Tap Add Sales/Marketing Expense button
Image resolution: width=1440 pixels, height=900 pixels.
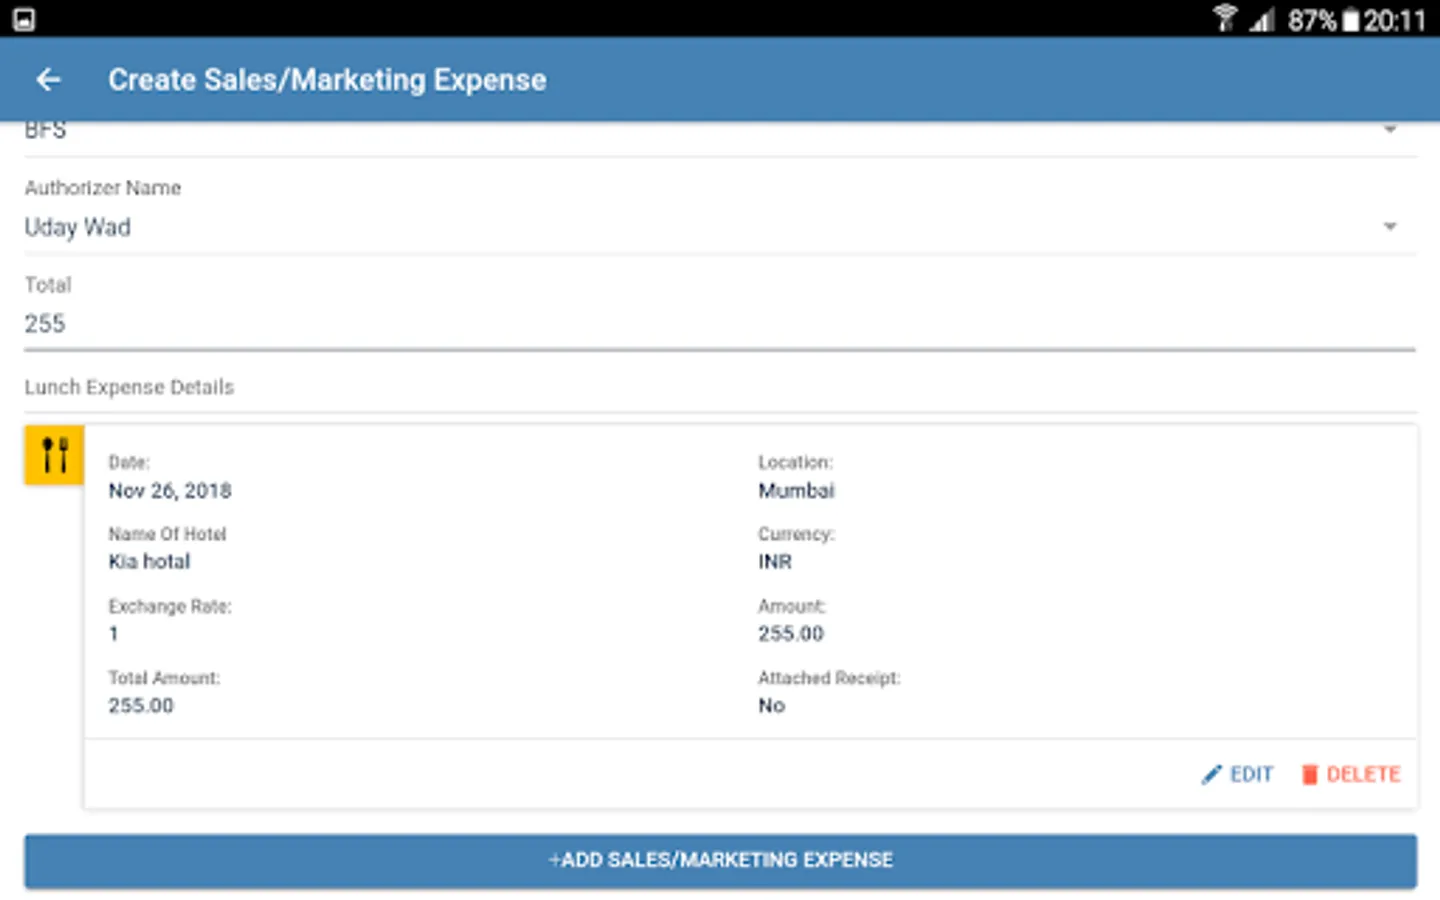point(720,860)
